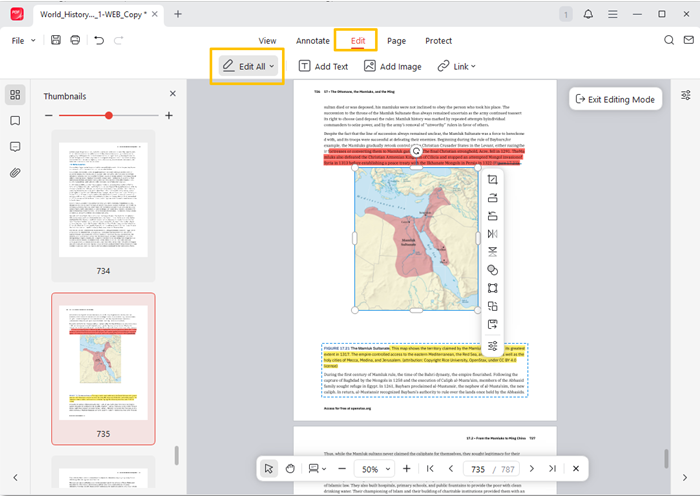Click the replace image icon
This screenshot has width=700, height=496.
click(x=493, y=306)
